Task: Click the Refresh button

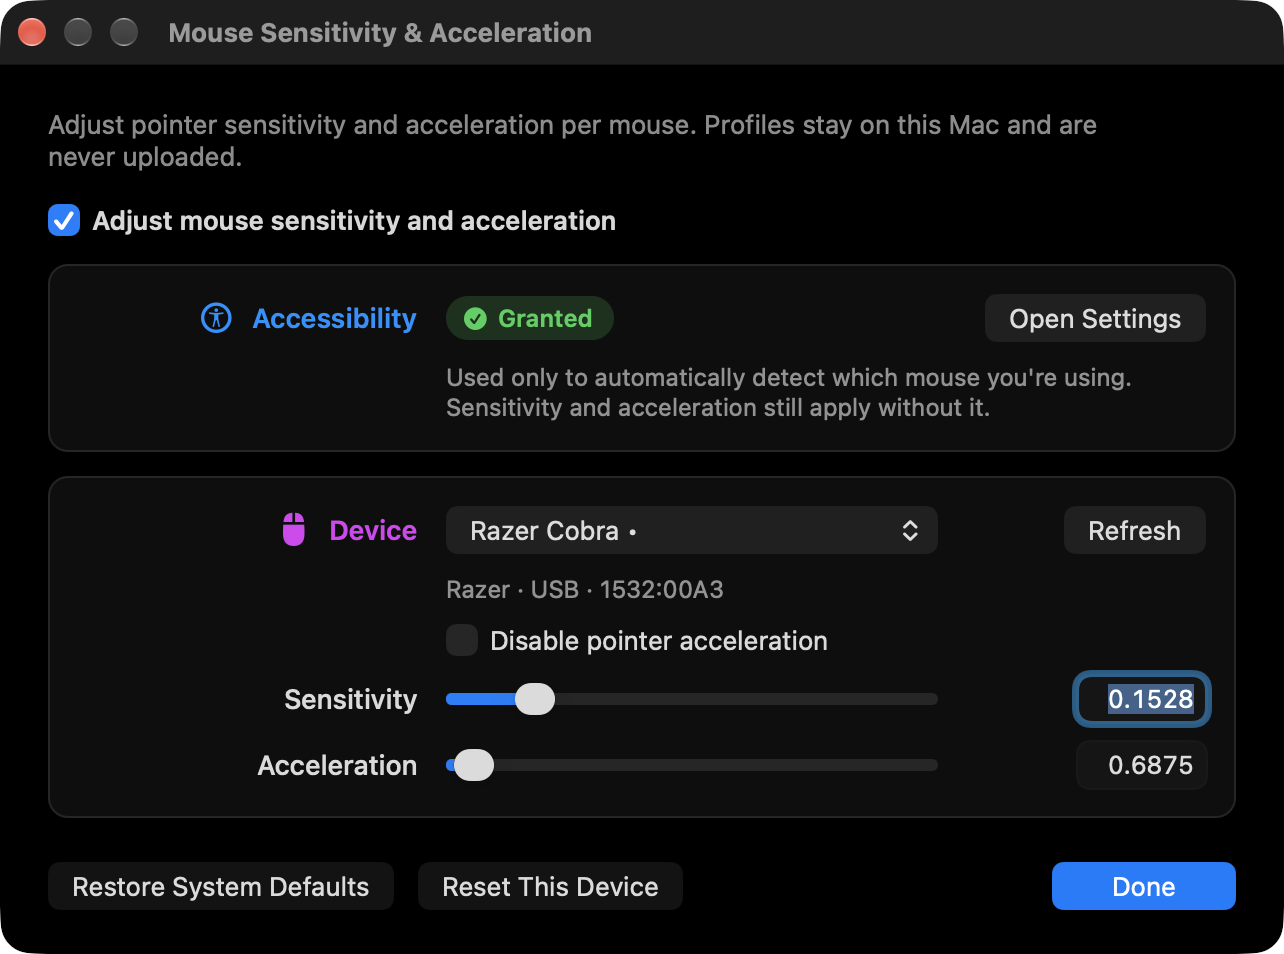Action: pyautogui.click(x=1134, y=530)
